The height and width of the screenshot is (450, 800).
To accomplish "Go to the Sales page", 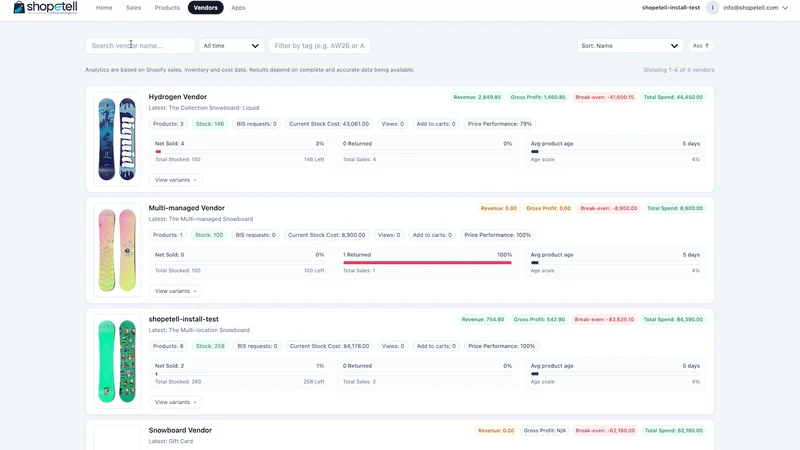I will point(134,8).
